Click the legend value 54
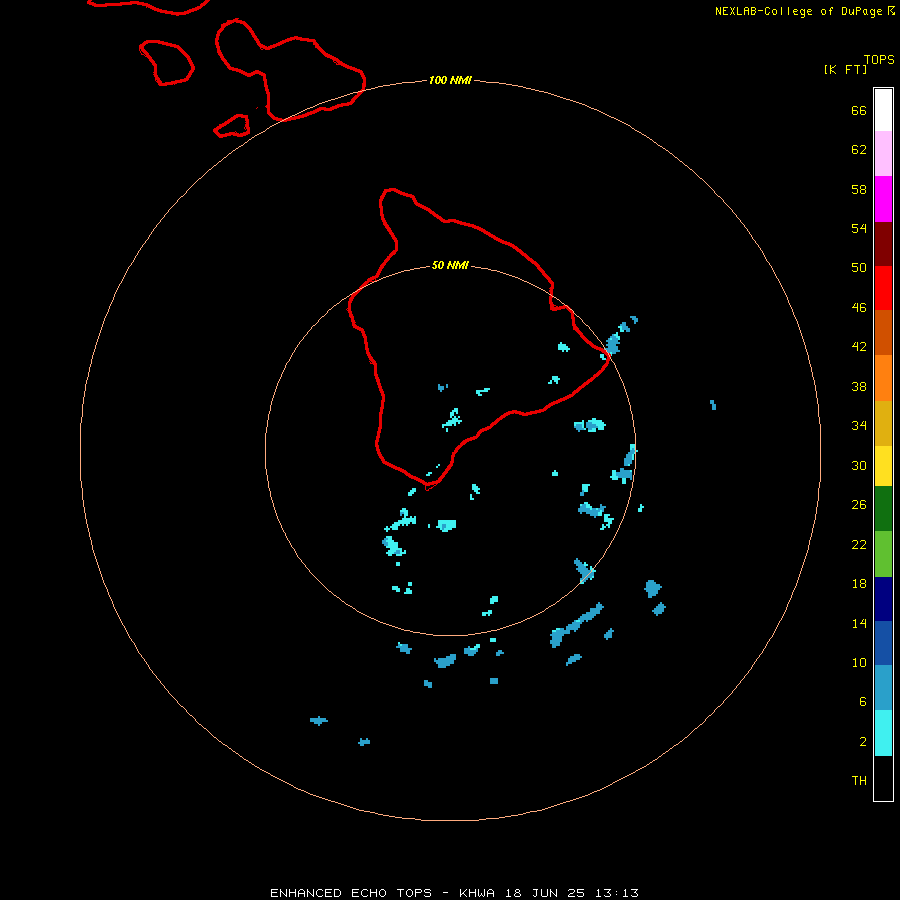The image size is (900, 900). (x=859, y=228)
